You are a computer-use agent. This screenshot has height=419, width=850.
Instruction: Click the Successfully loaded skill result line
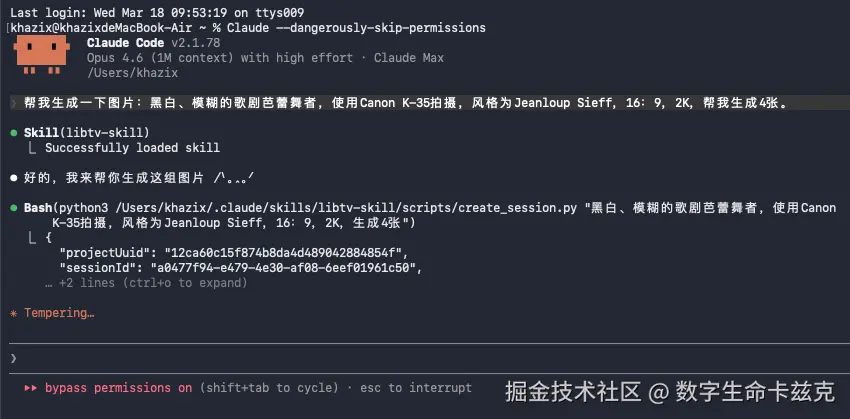(132, 148)
